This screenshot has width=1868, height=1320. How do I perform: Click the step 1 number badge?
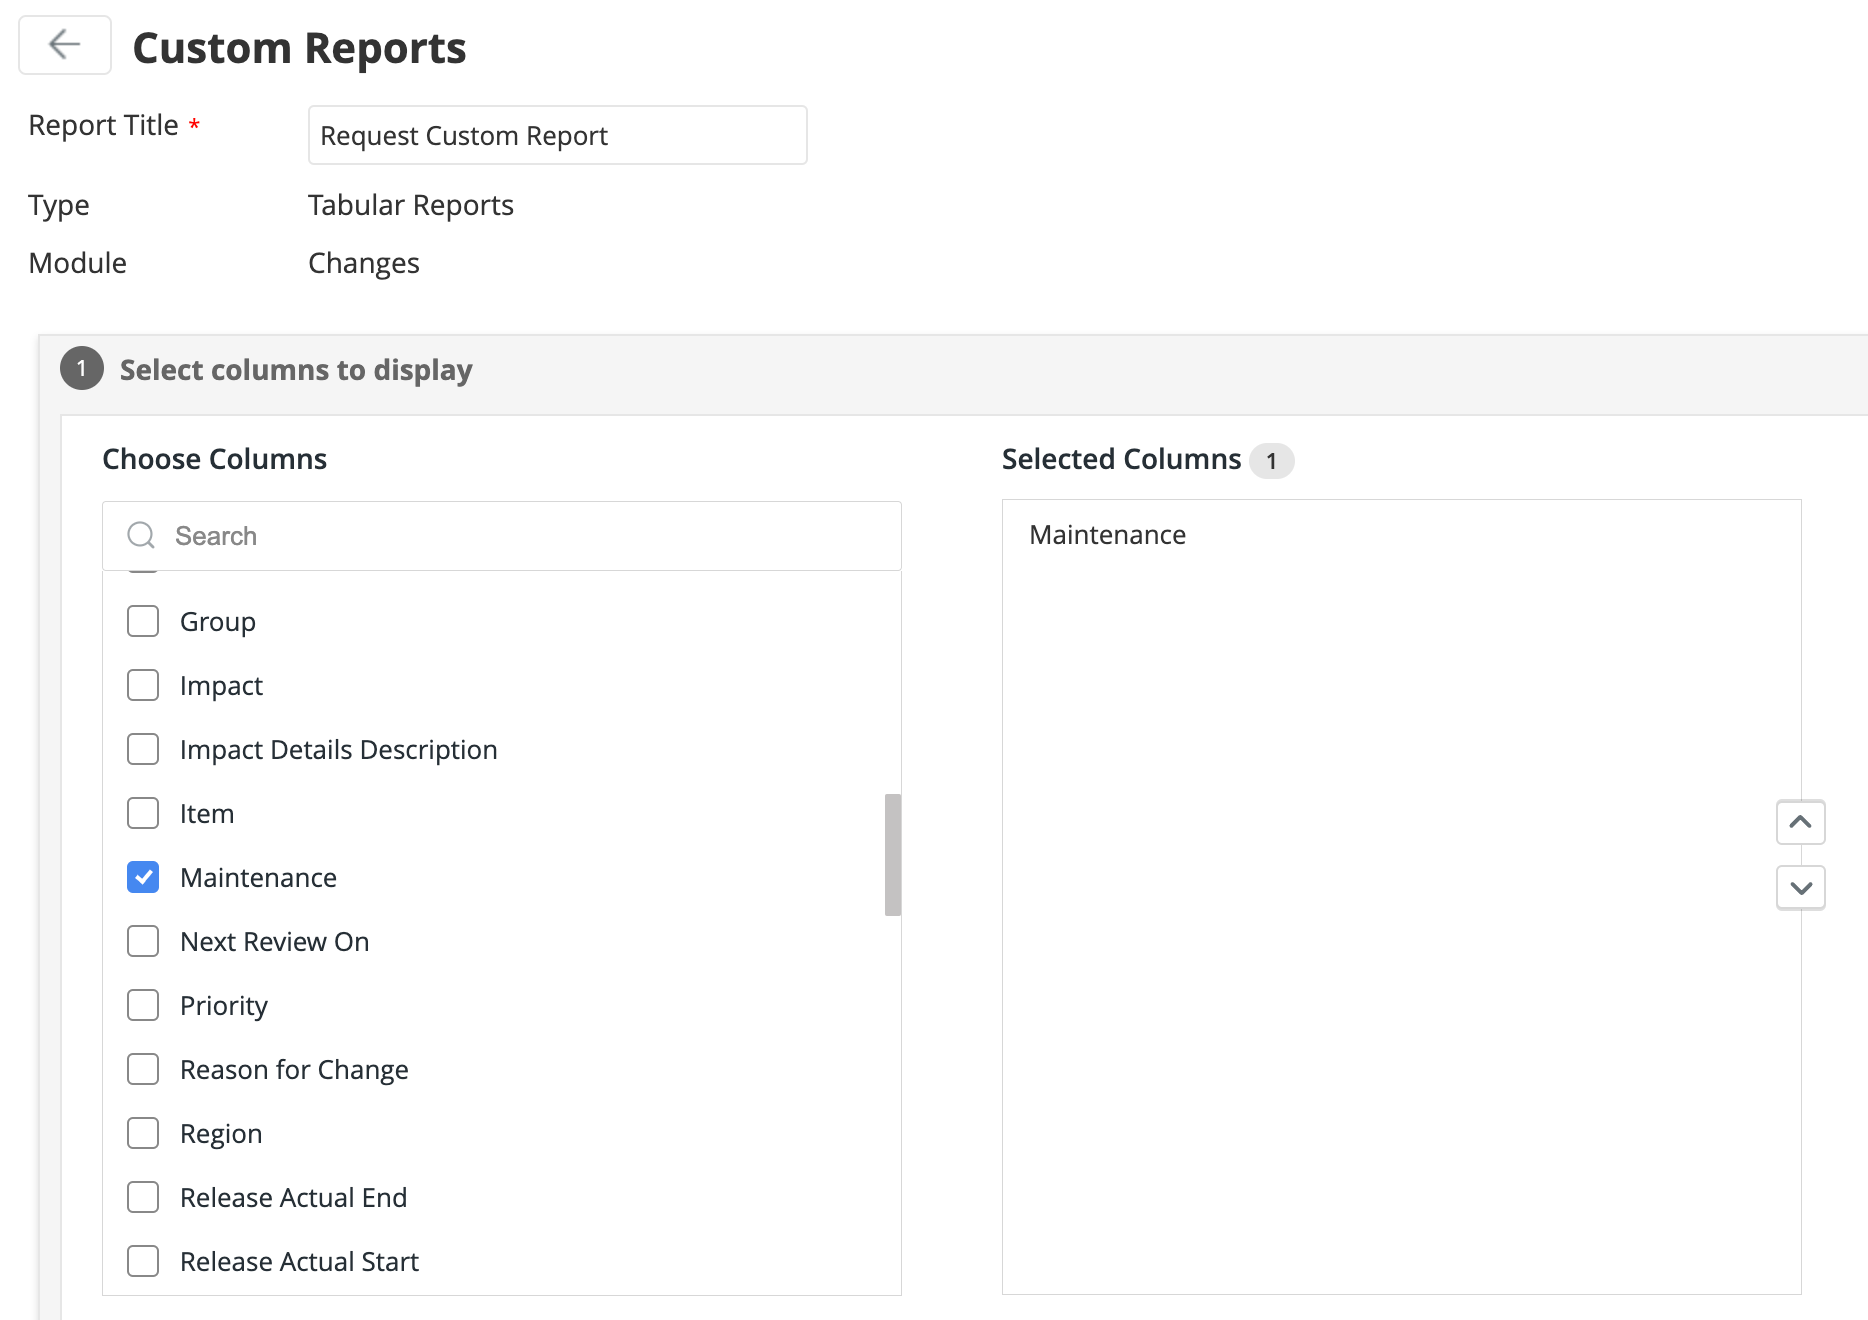(81, 368)
